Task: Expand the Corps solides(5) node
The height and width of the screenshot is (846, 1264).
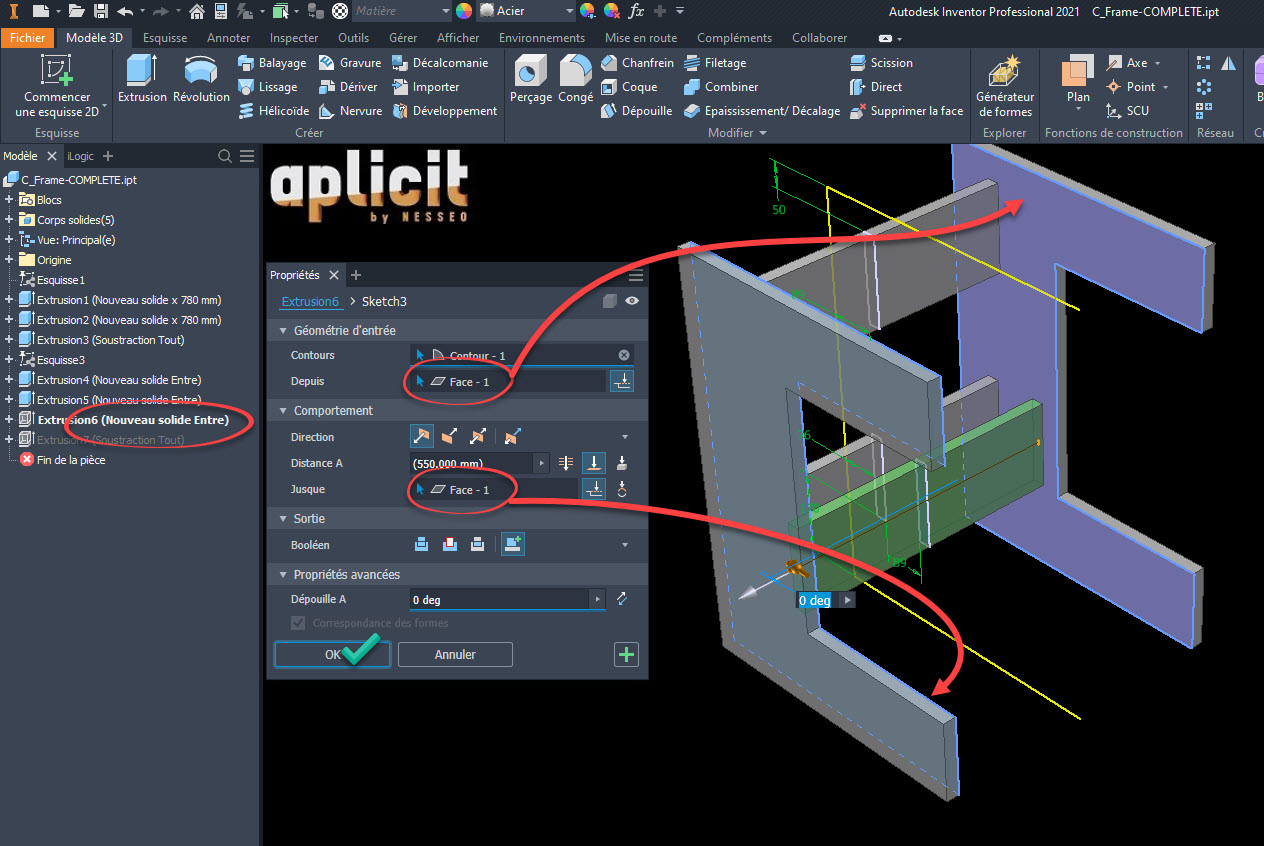Action: point(9,220)
